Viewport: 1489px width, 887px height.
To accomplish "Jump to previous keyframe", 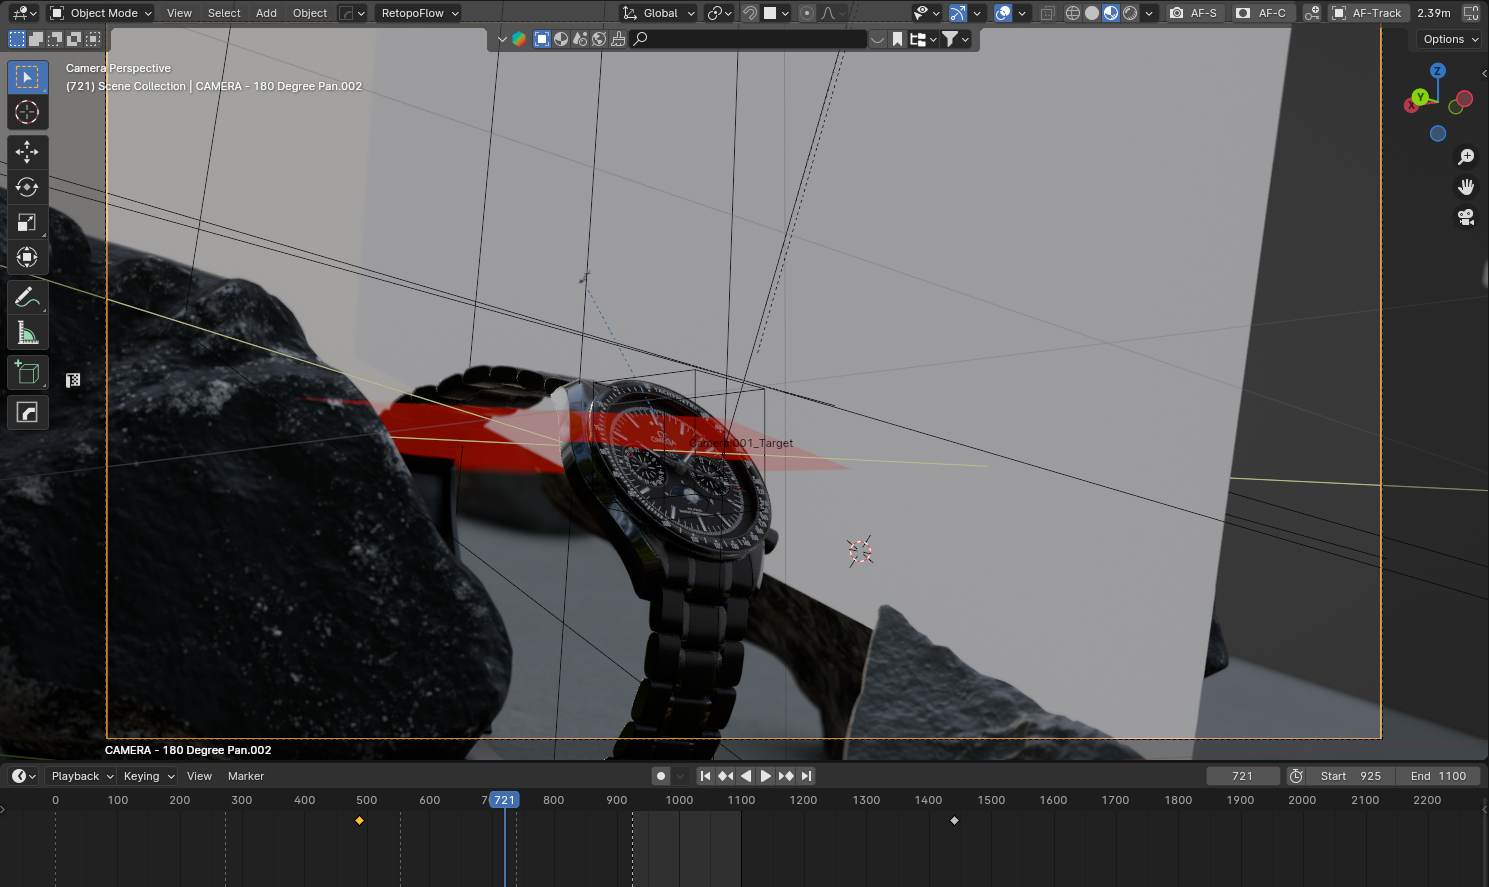I will [726, 776].
